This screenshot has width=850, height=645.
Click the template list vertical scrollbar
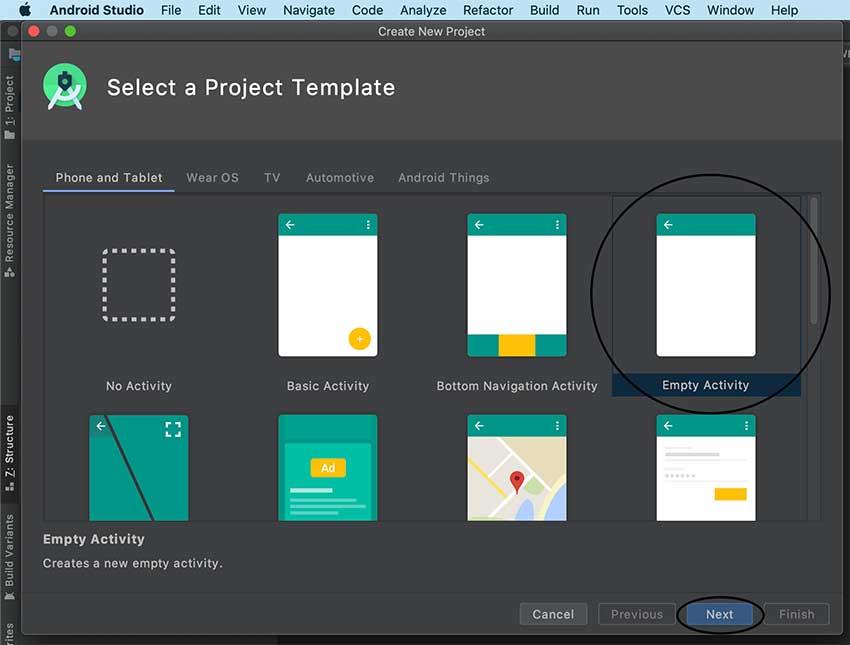point(814,262)
